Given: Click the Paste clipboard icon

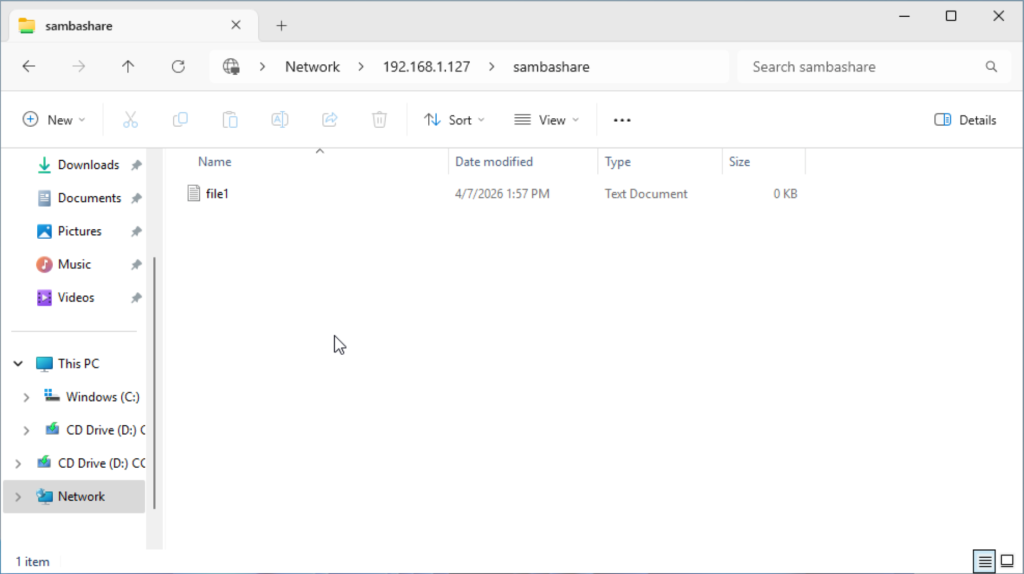Looking at the screenshot, I should coord(230,120).
